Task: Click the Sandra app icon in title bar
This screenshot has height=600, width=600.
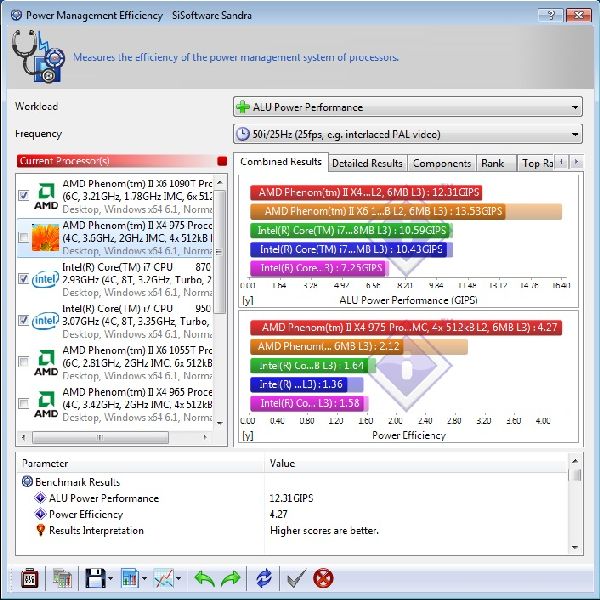Action: pos(16,15)
